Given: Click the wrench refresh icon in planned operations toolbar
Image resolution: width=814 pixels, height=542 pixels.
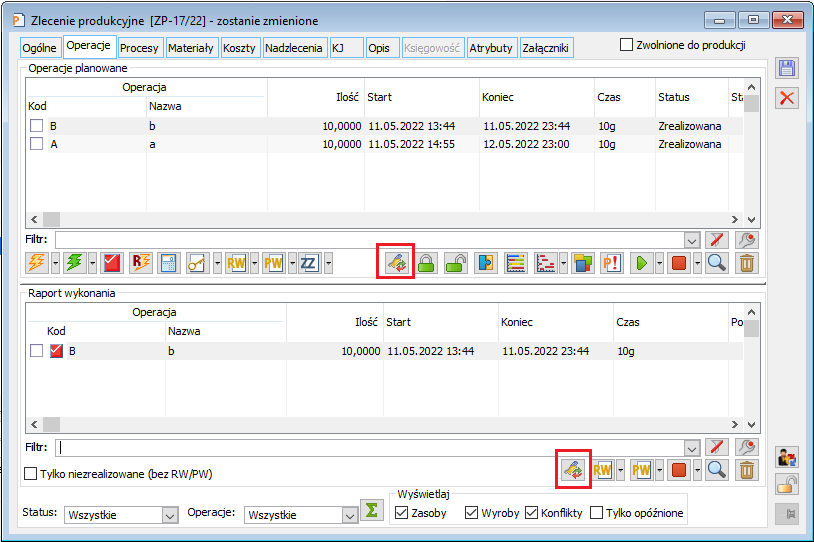Looking at the screenshot, I should [397, 263].
